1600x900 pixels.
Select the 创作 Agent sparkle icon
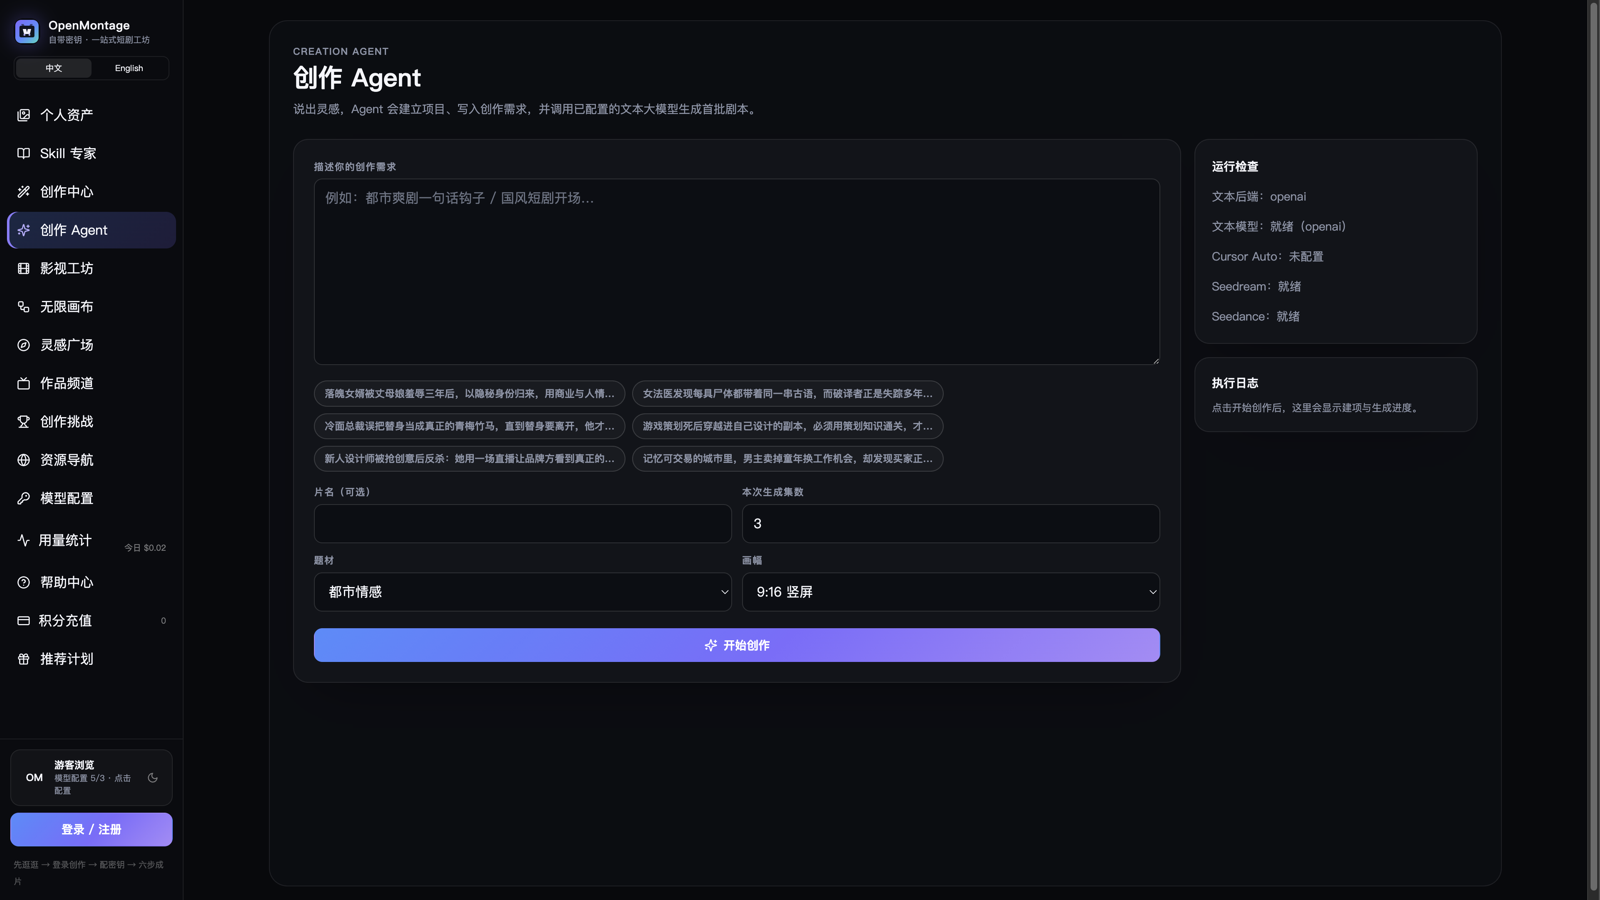click(x=23, y=230)
